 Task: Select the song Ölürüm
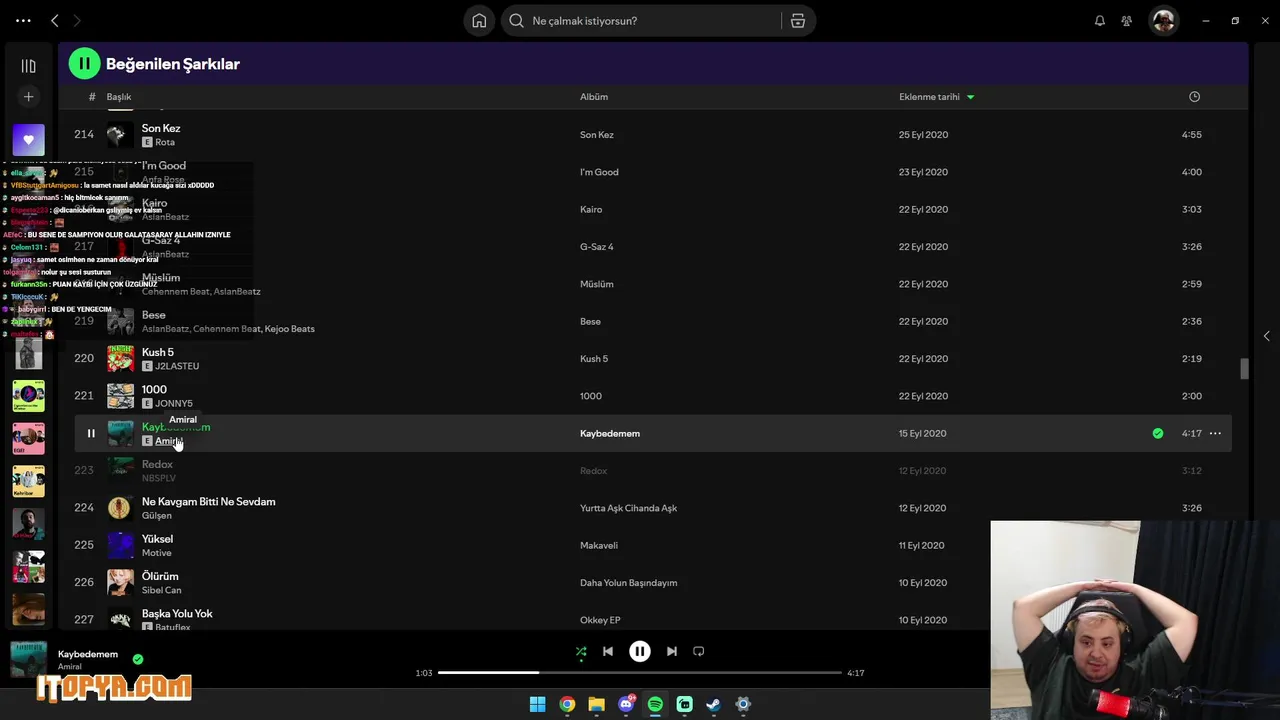click(160, 577)
